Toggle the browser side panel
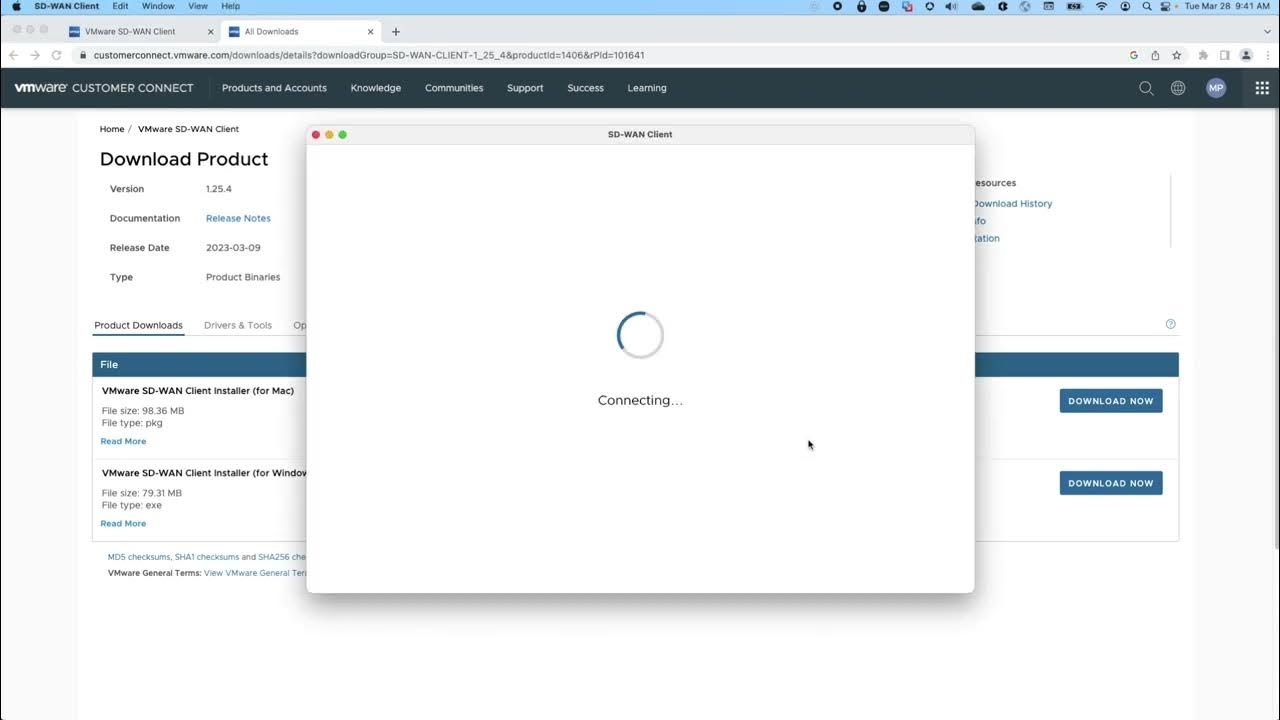Viewport: 1280px width, 720px height. (1224, 55)
